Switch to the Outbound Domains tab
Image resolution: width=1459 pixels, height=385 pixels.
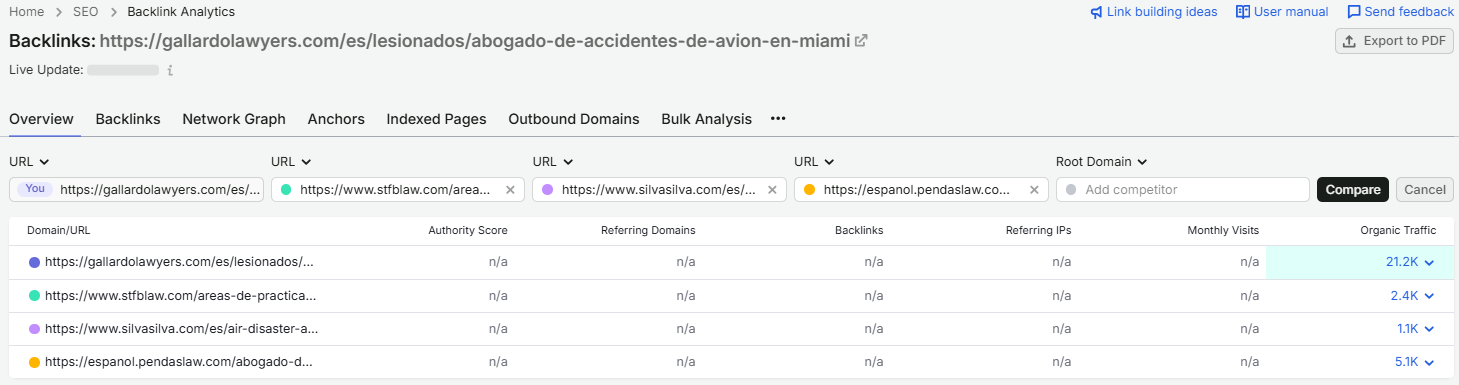click(574, 118)
